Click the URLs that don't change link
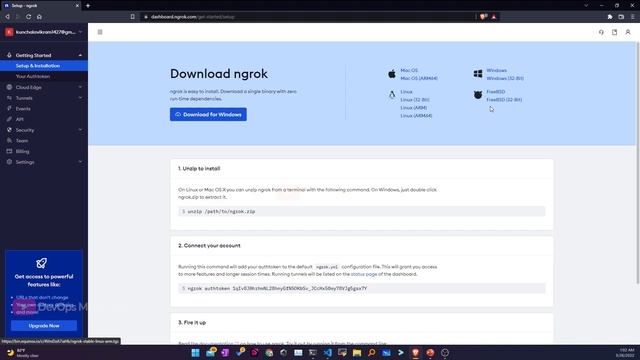The width and height of the screenshot is (640, 360). pyautogui.click(x=42, y=298)
